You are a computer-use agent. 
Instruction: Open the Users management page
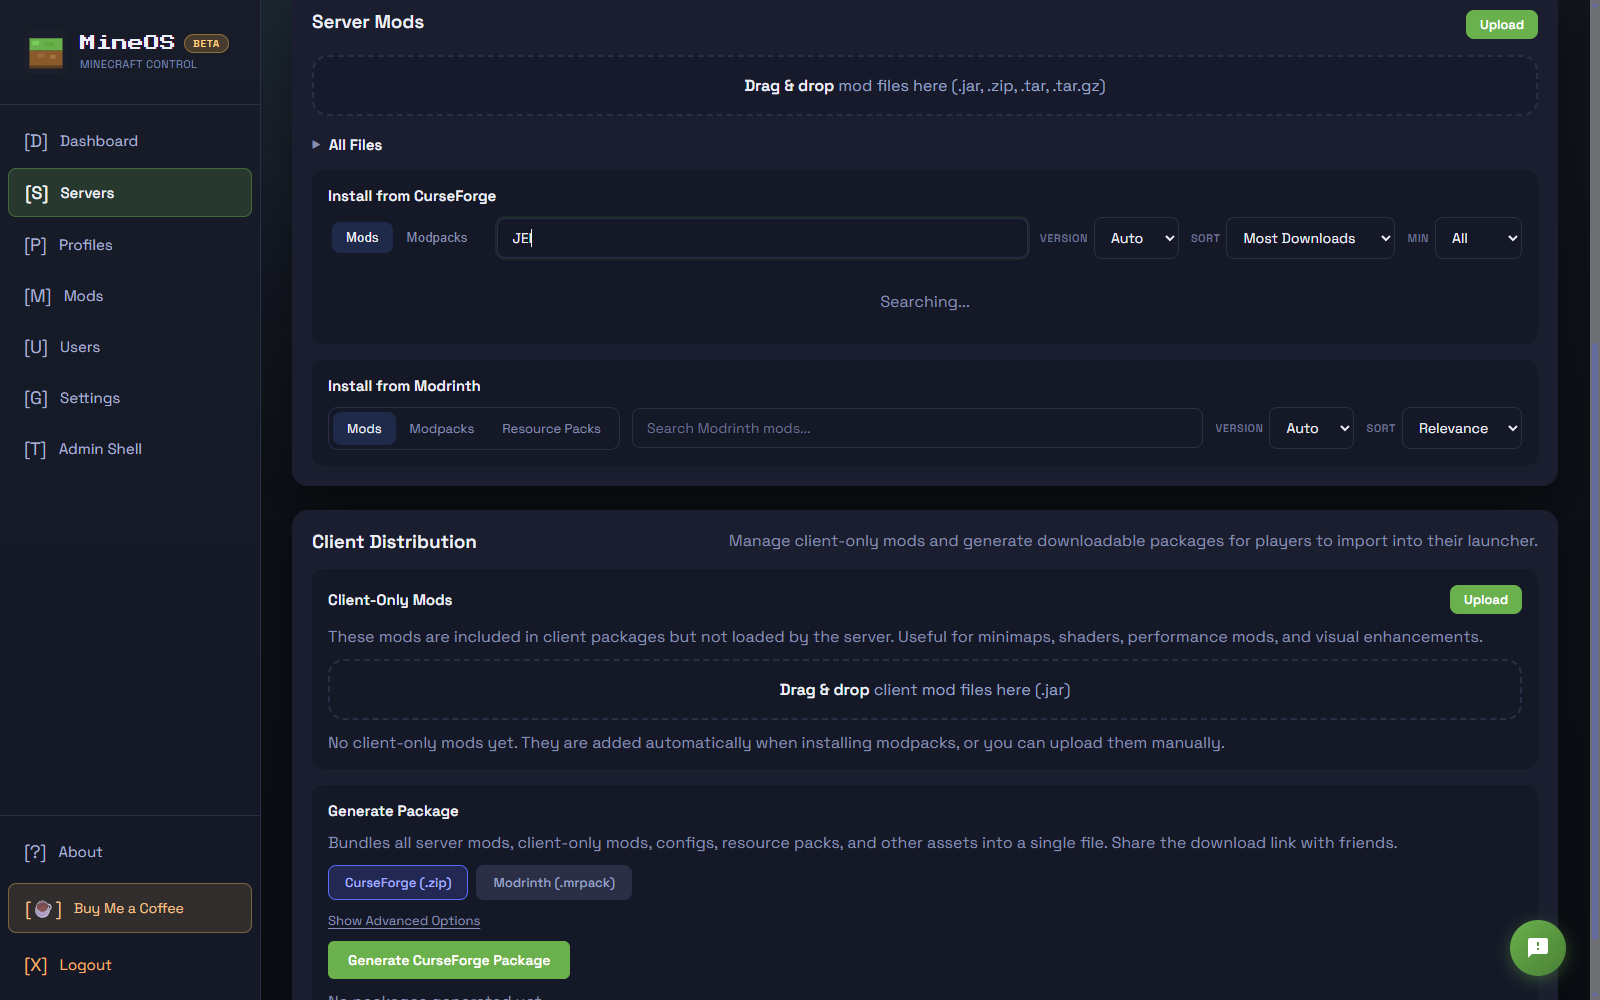pos(79,347)
